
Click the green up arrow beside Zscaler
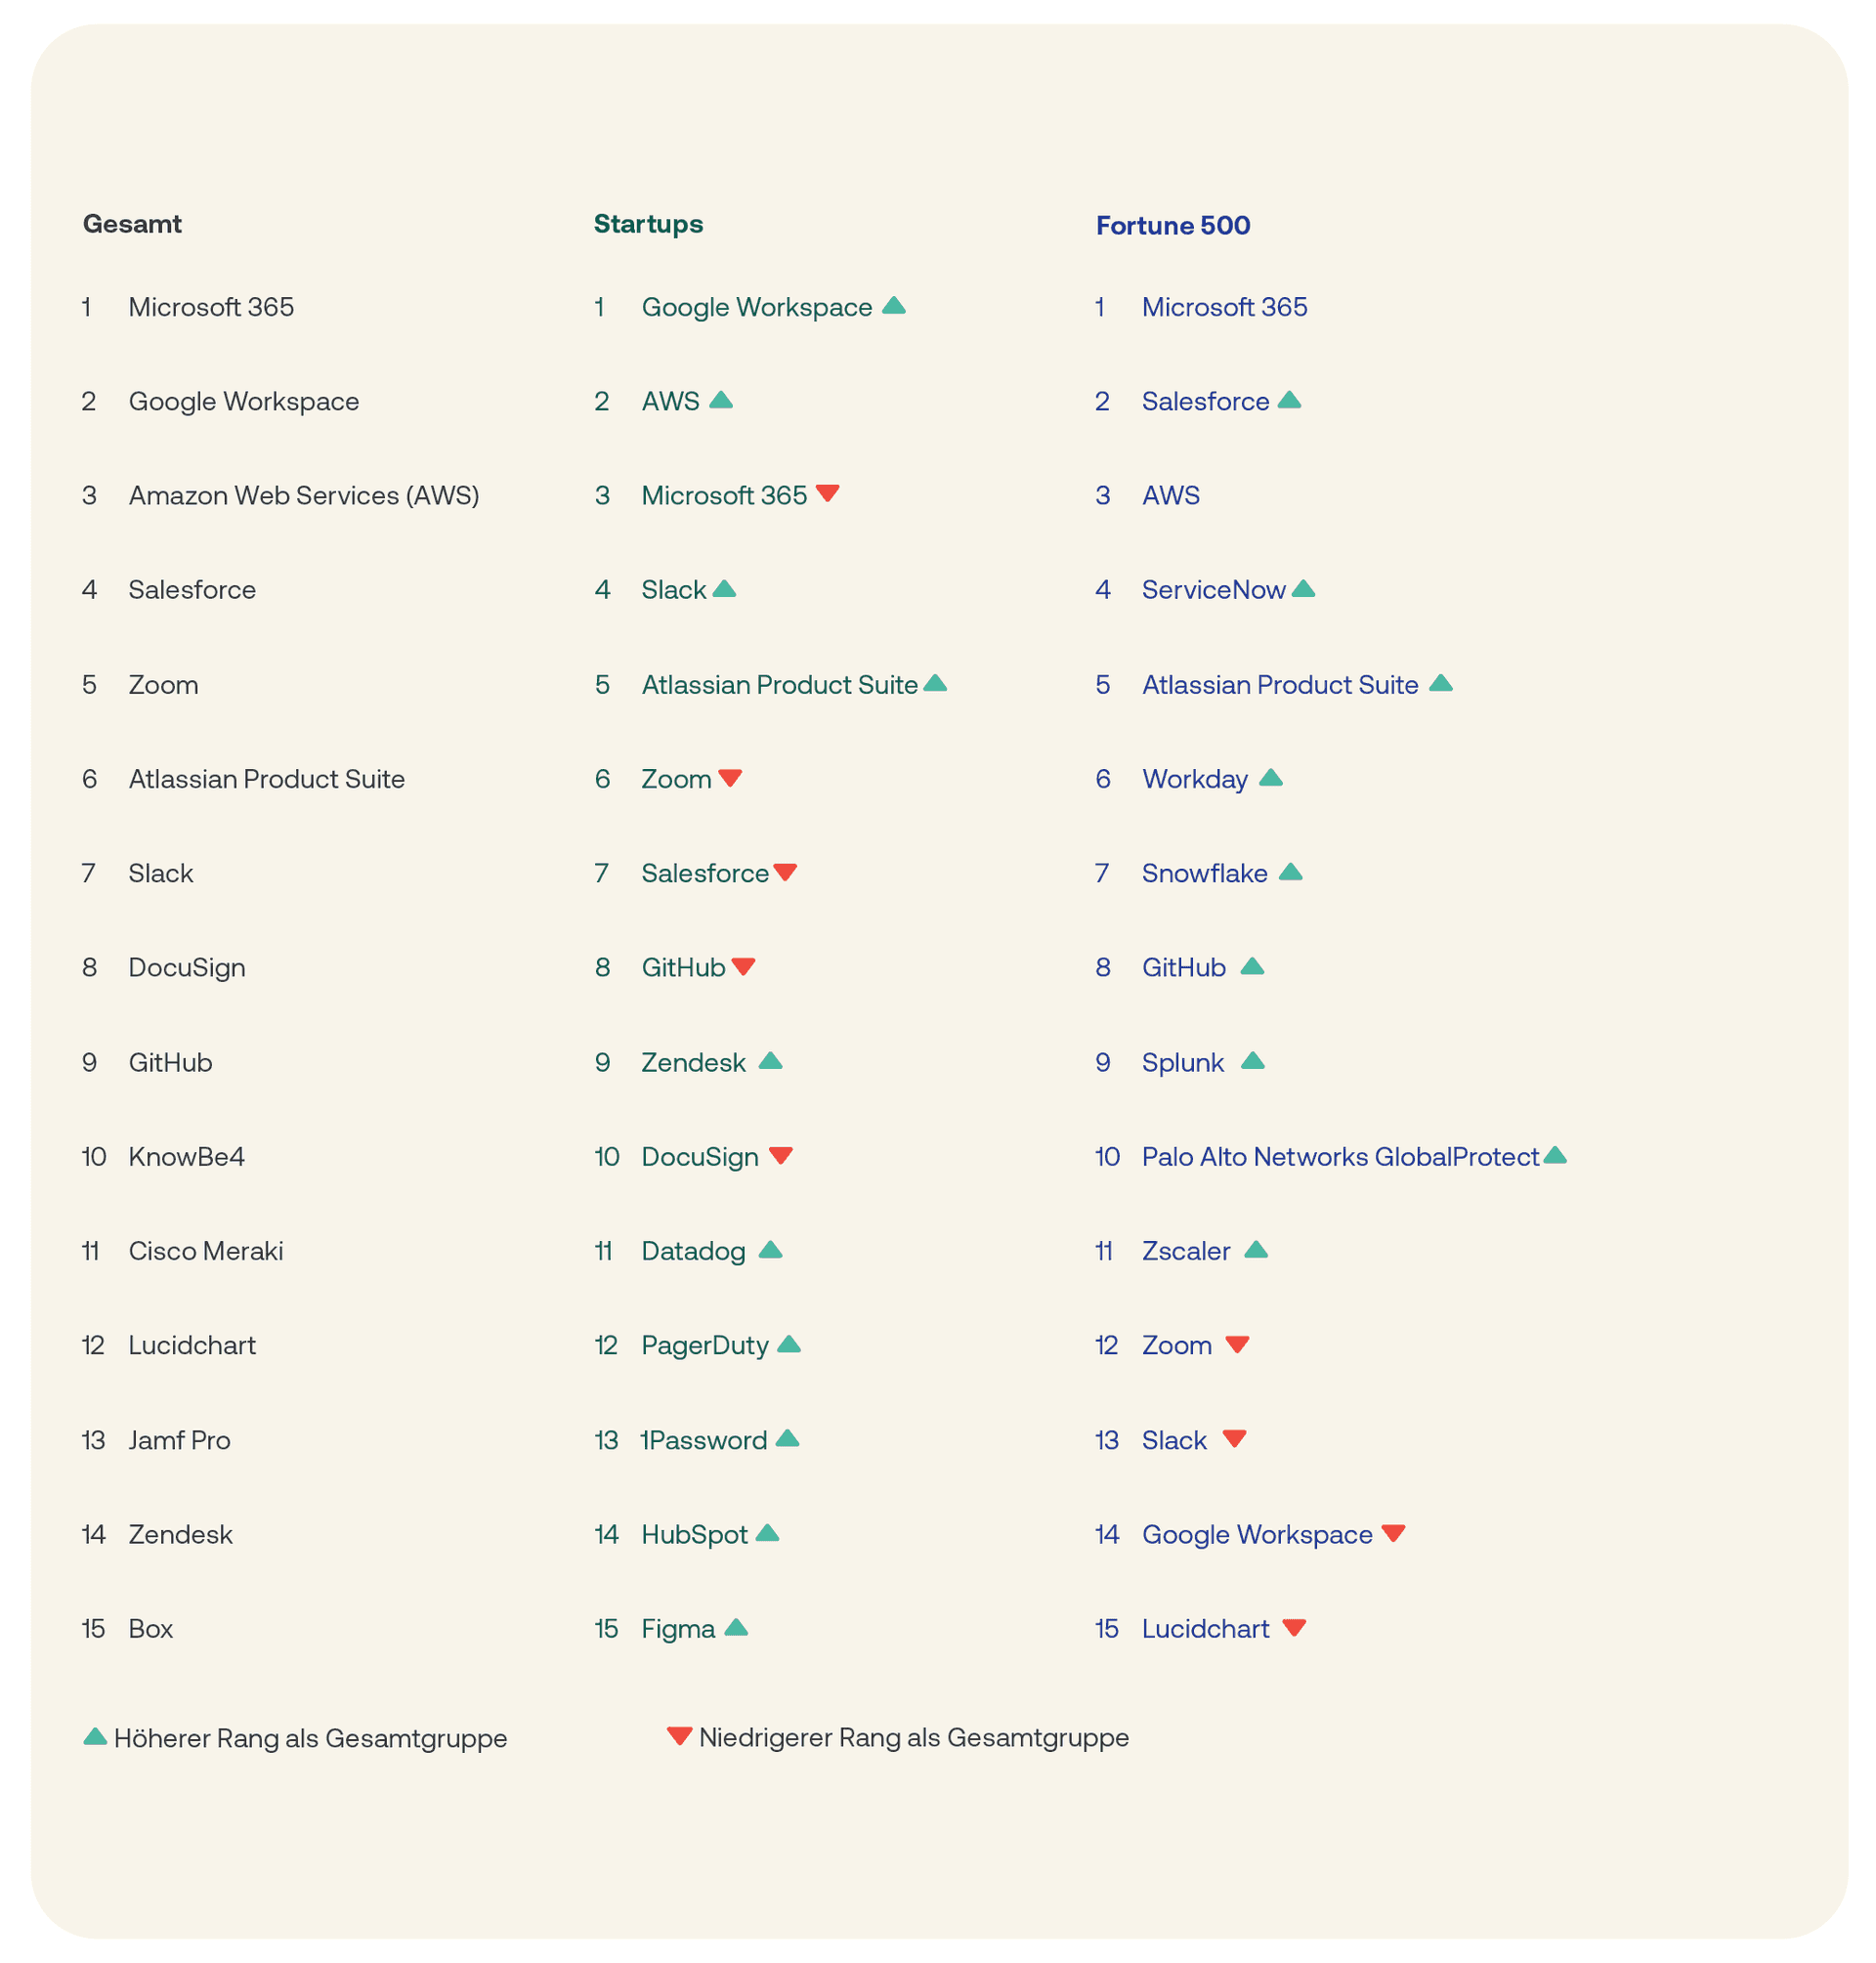[x=1256, y=1250]
